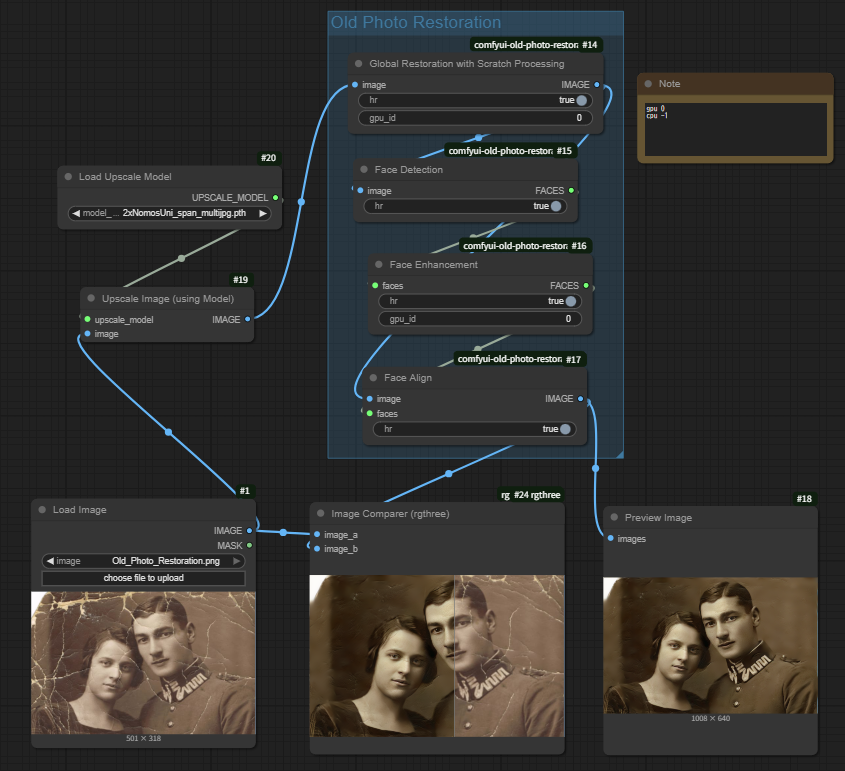845x771 pixels.
Task: Click the gpu_id field in Face Enhancement
Action: pos(480,319)
